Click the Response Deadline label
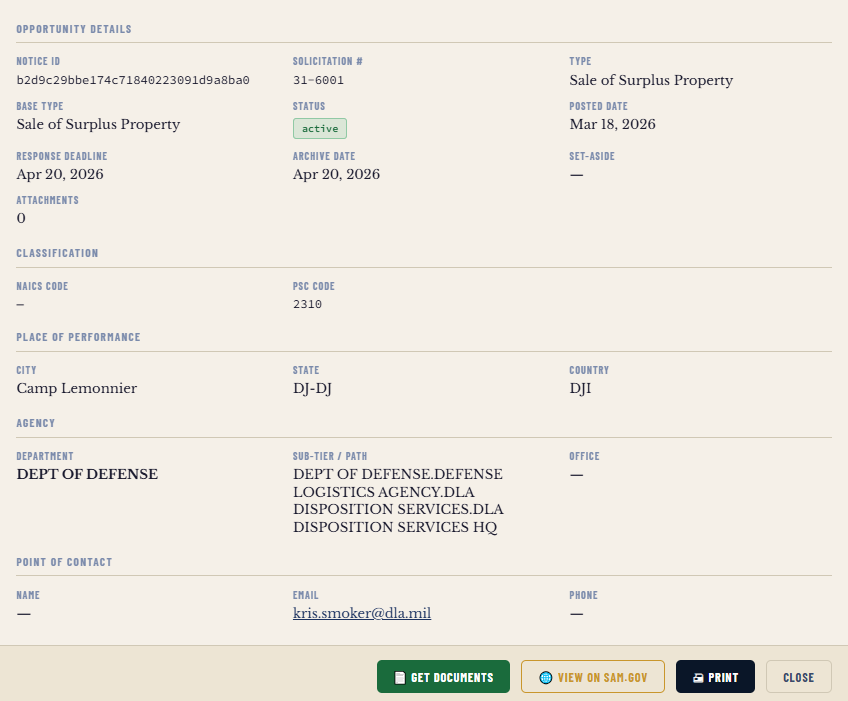This screenshot has height=701, width=848. click(x=62, y=156)
